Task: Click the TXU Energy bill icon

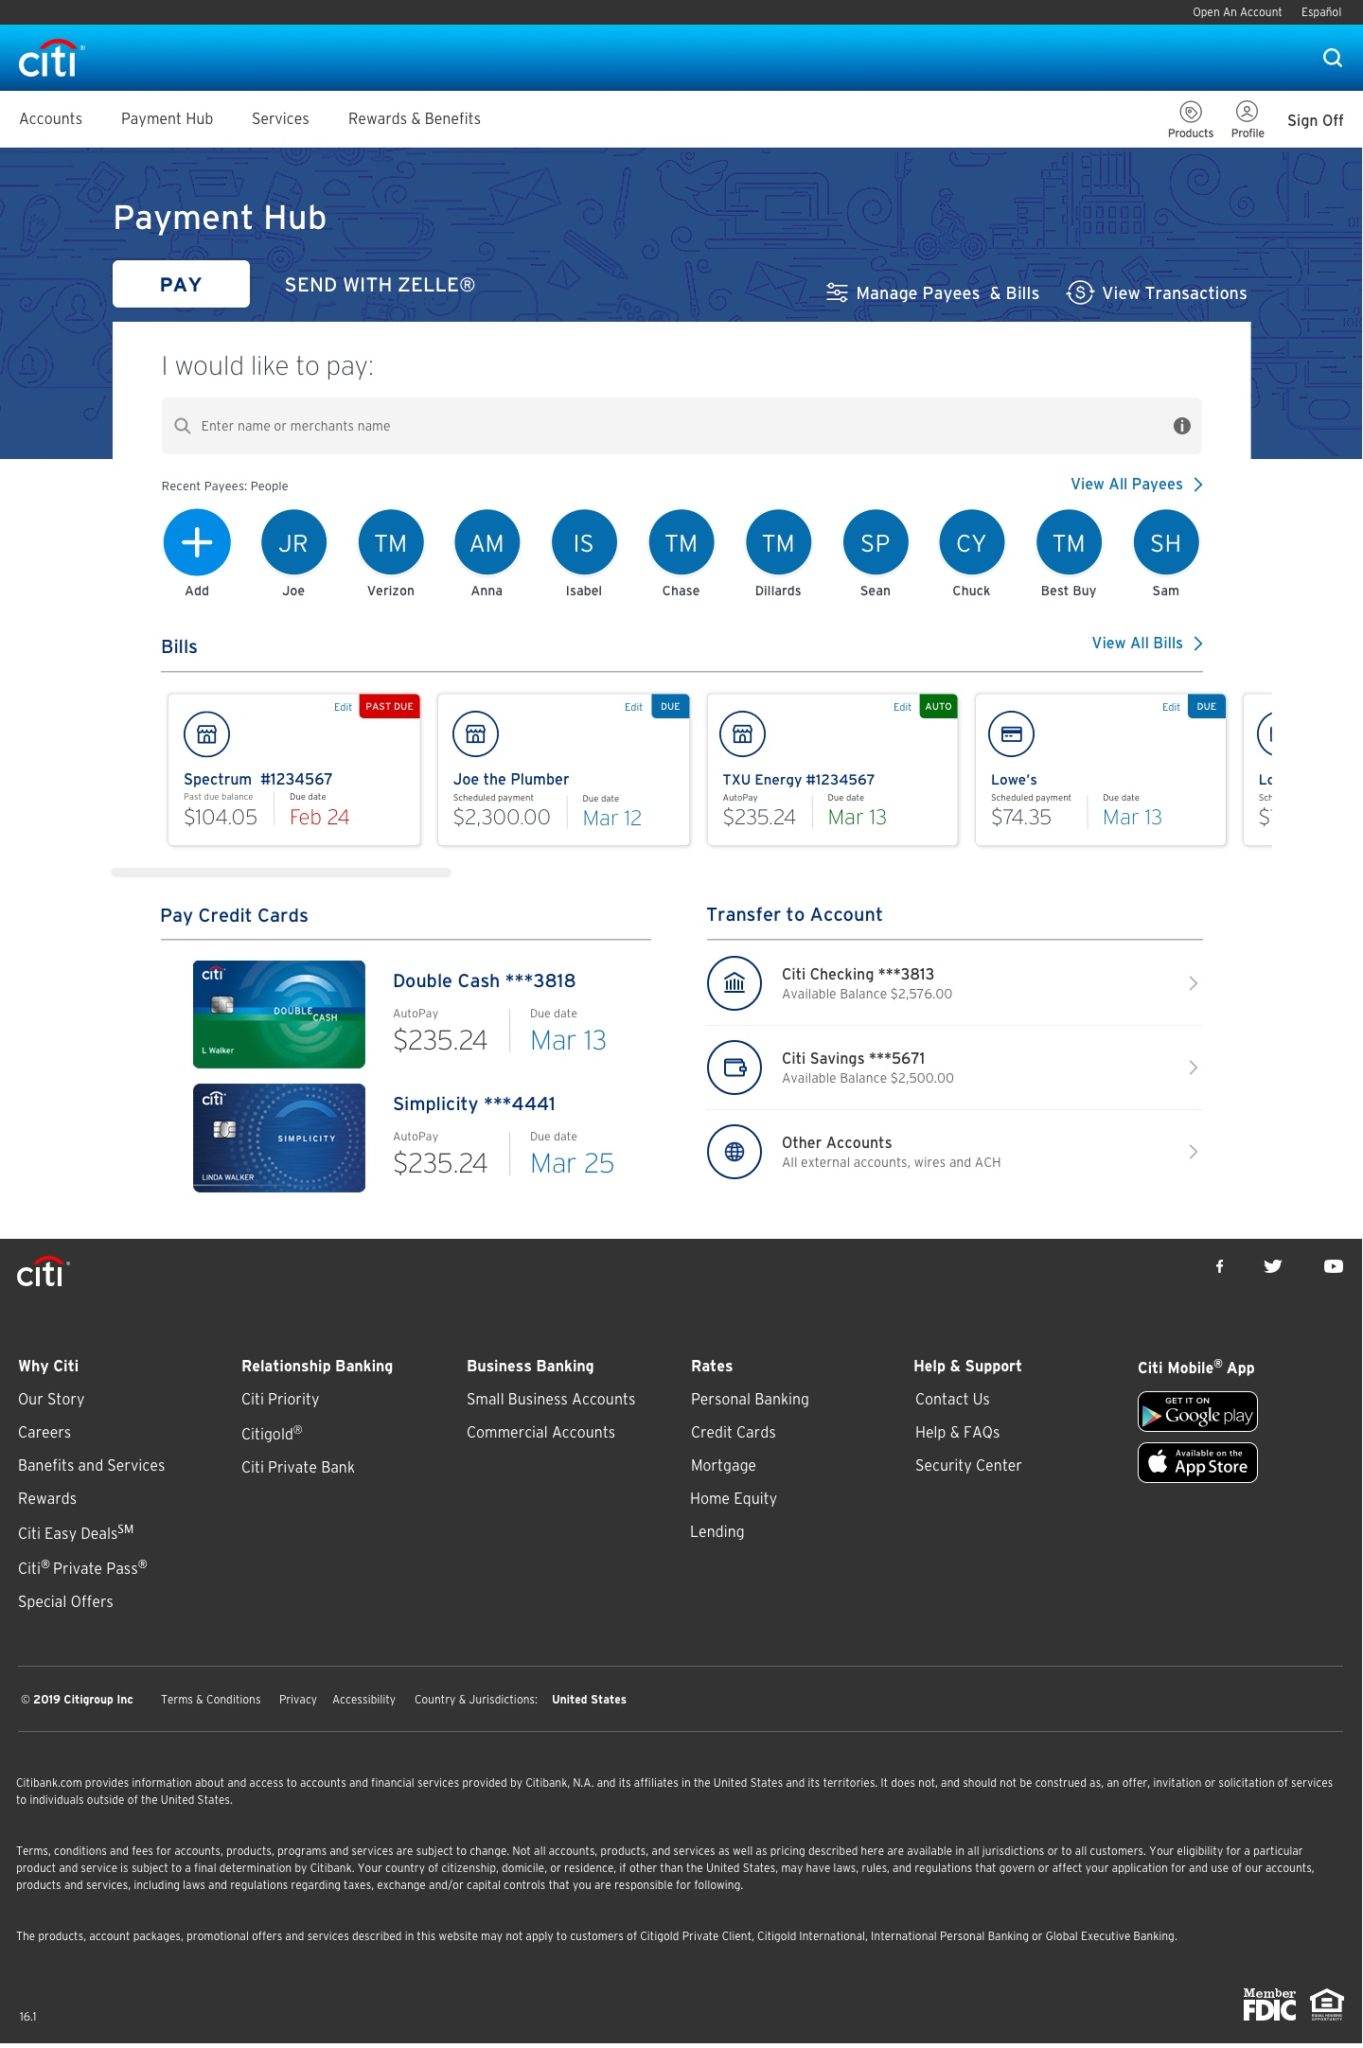Action: (x=743, y=734)
